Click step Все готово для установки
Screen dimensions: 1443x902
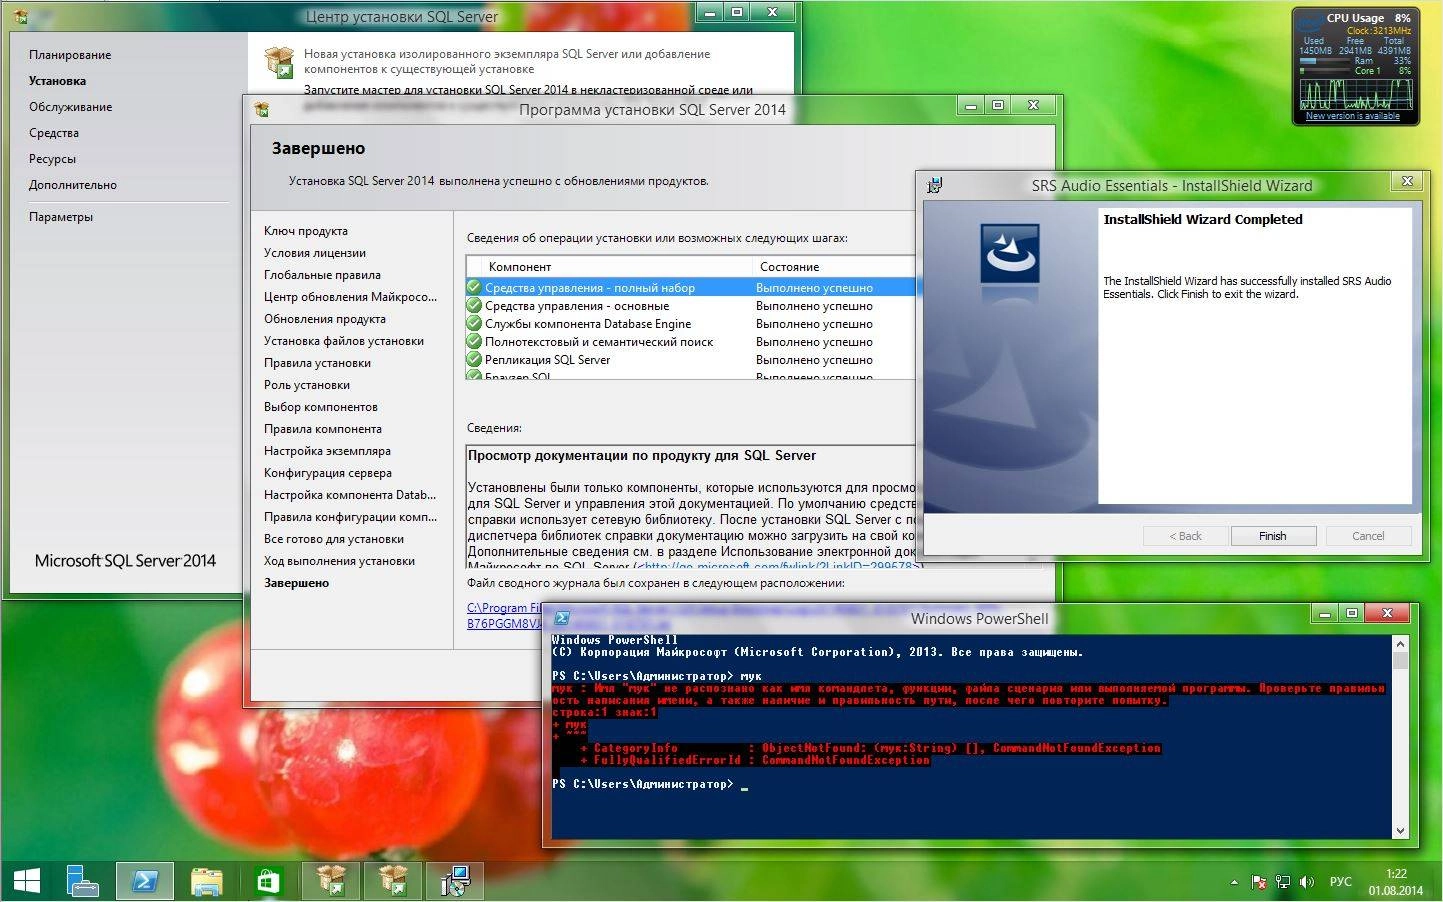pyautogui.click(x=334, y=539)
